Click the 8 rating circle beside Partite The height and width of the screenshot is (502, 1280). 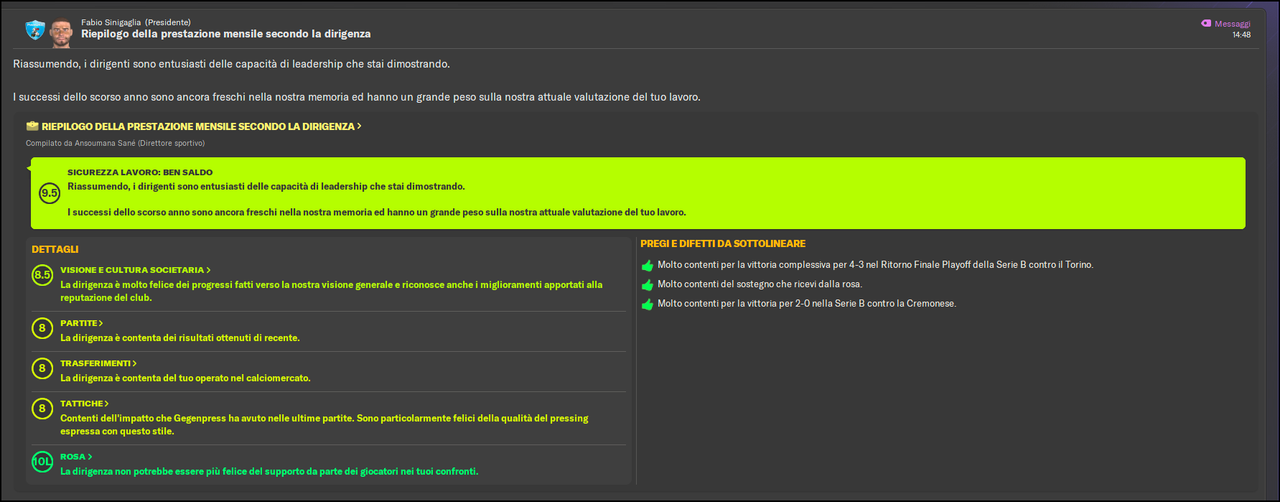tap(42, 328)
